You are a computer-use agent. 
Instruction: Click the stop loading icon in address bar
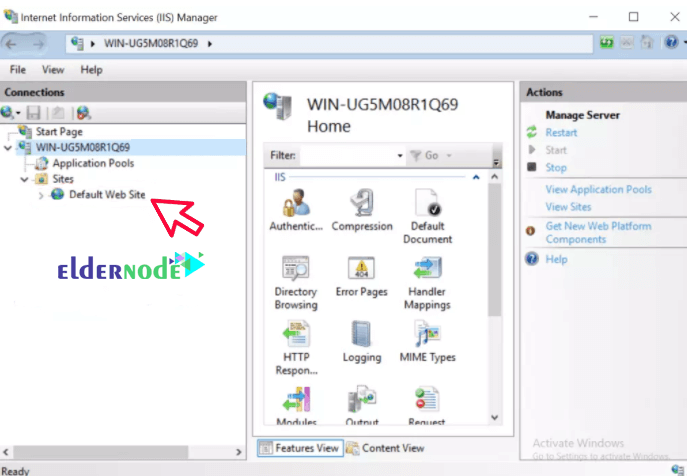(x=627, y=43)
